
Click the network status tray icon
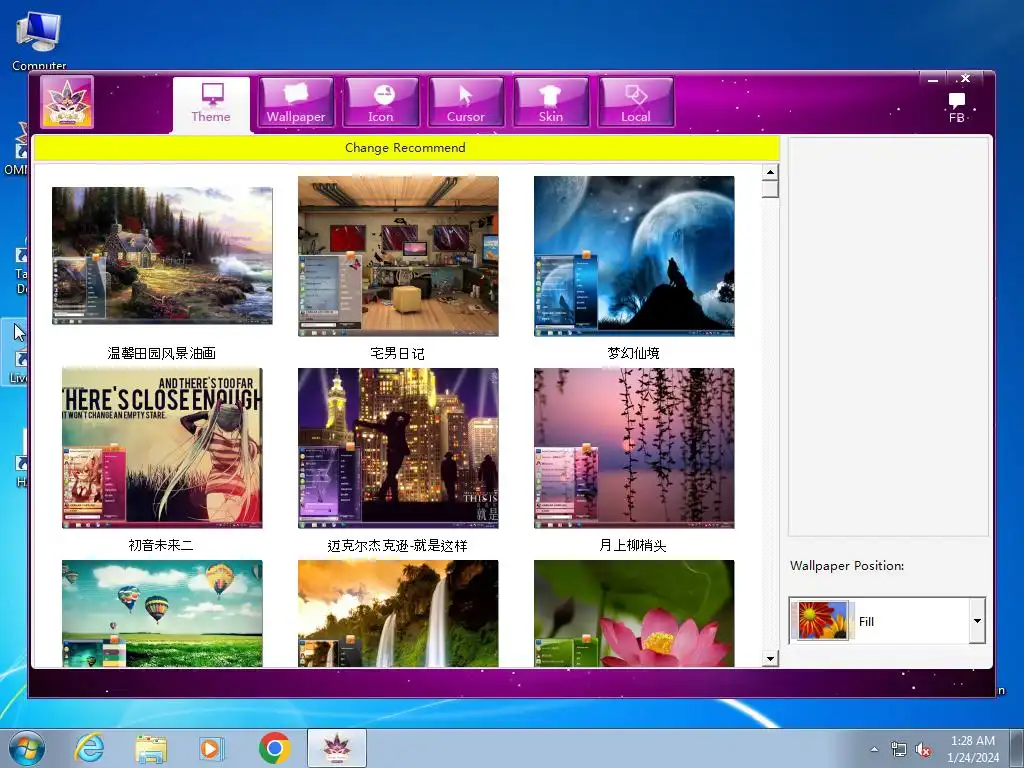[x=899, y=750]
